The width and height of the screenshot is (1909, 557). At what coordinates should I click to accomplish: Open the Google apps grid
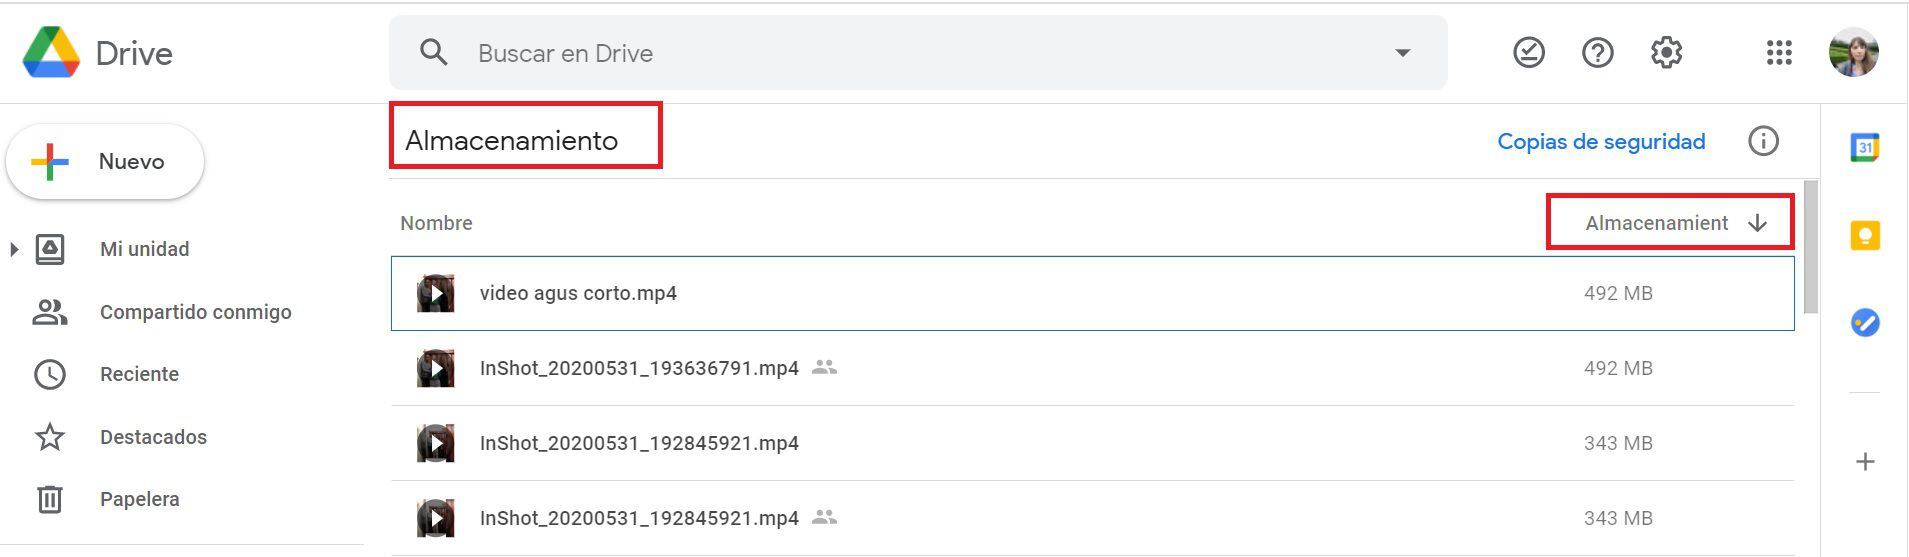tap(1779, 52)
